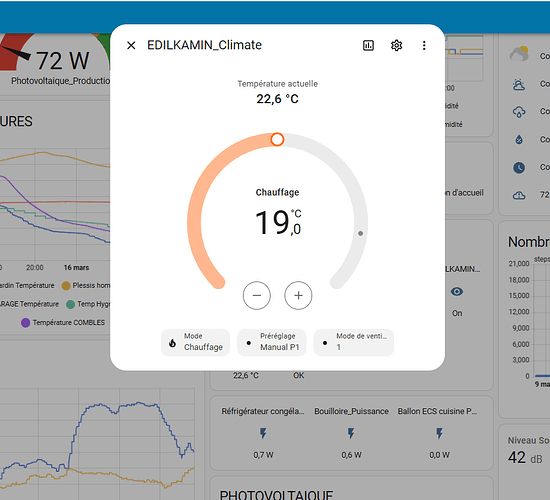Click the OK status text below dialog
This screenshot has height=500, width=550.
coord(299,375)
